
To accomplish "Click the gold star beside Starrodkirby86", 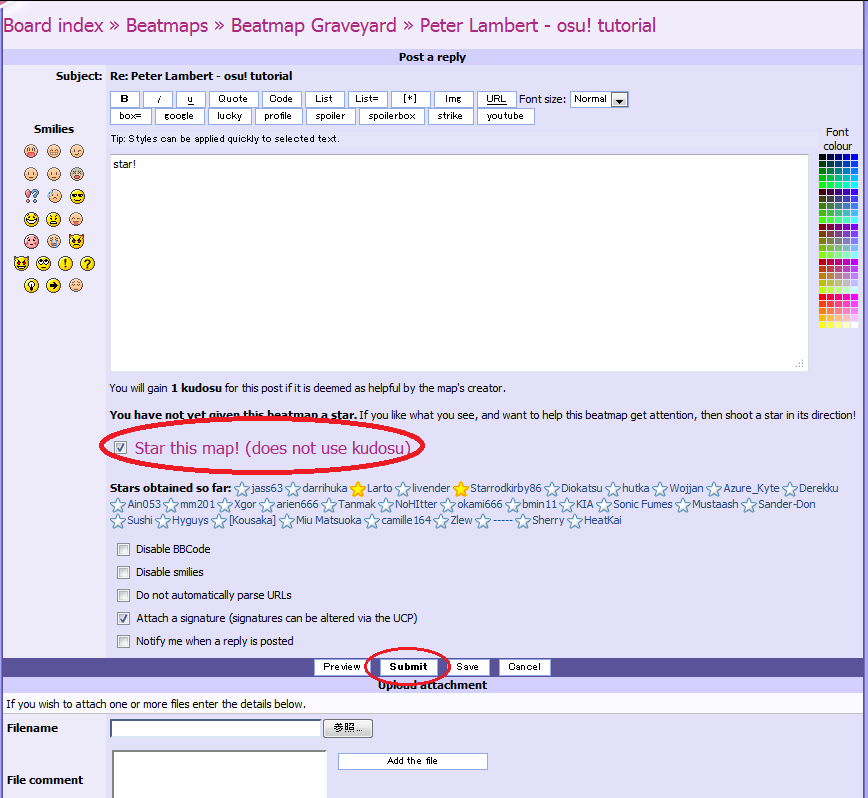I will point(461,489).
